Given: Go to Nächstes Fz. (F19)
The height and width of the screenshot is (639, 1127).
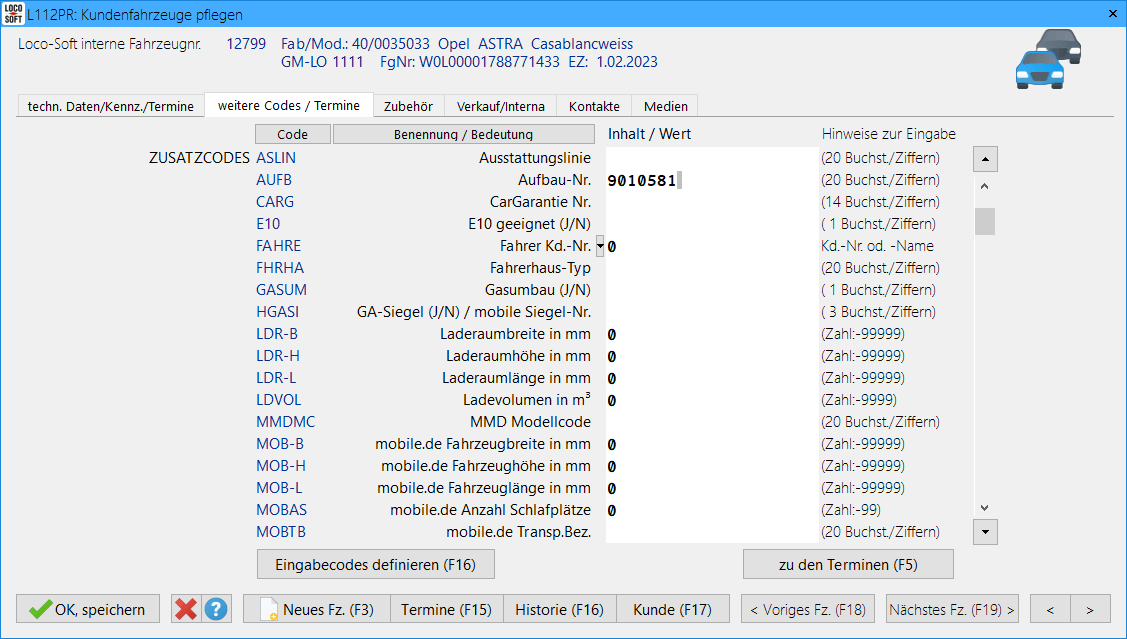Looking at the screenshot, I should pyautogui.click(x=951, y=609).
